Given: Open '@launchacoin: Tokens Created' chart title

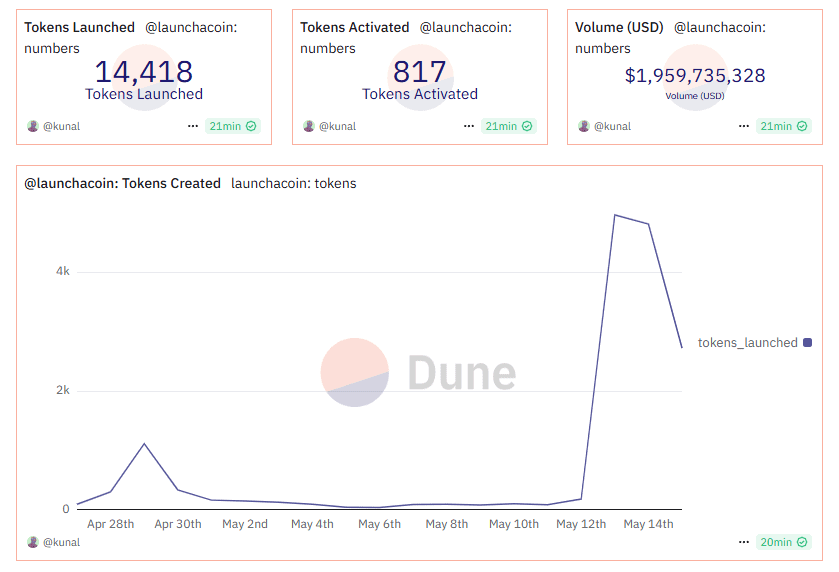Looking at the screenshot, I should click(x=123, y=184).
